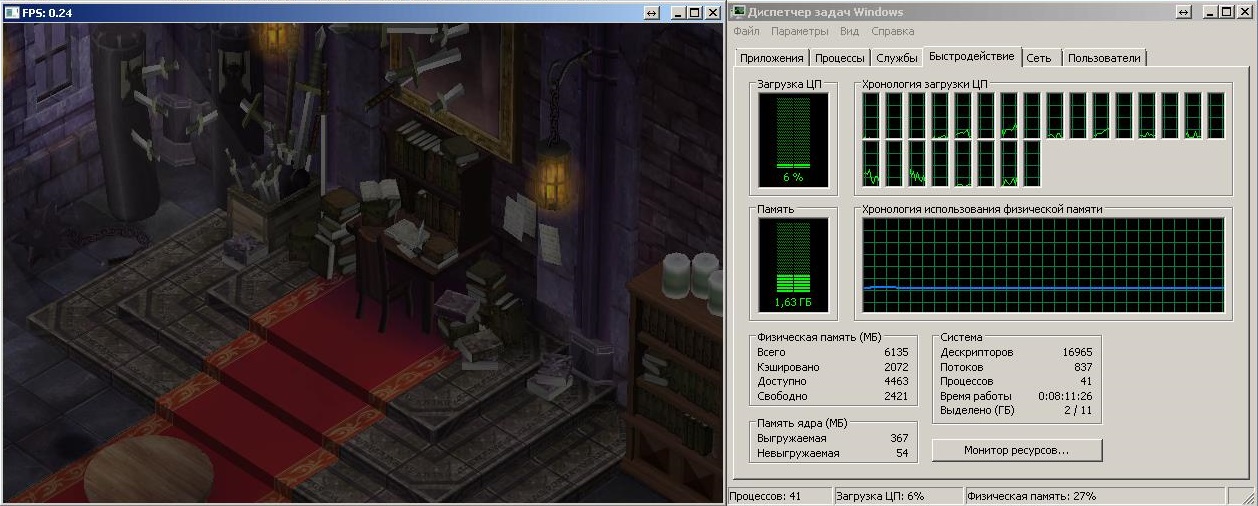Click the FPS window title bar icon
The width and height of the screenshot is (1258, 506).
12,12
